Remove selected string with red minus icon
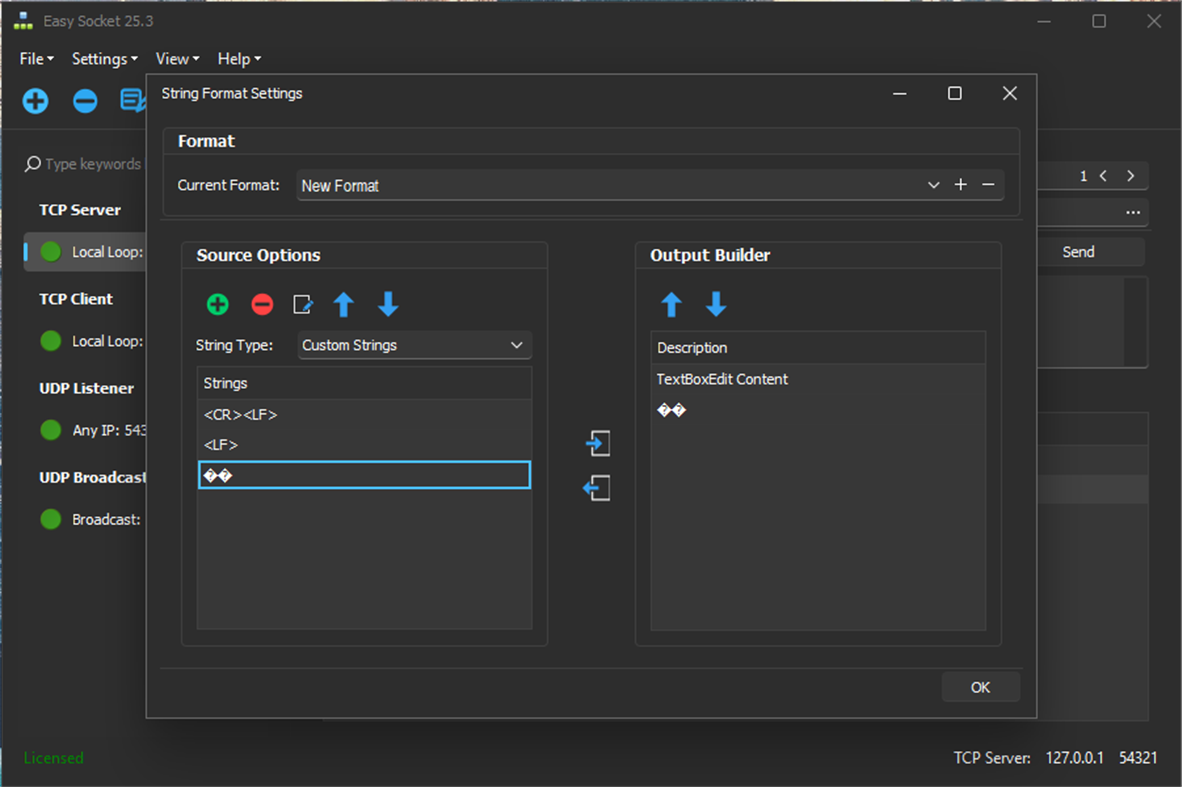The width and height of the screenshot is (1182, 787). (262, 305)
